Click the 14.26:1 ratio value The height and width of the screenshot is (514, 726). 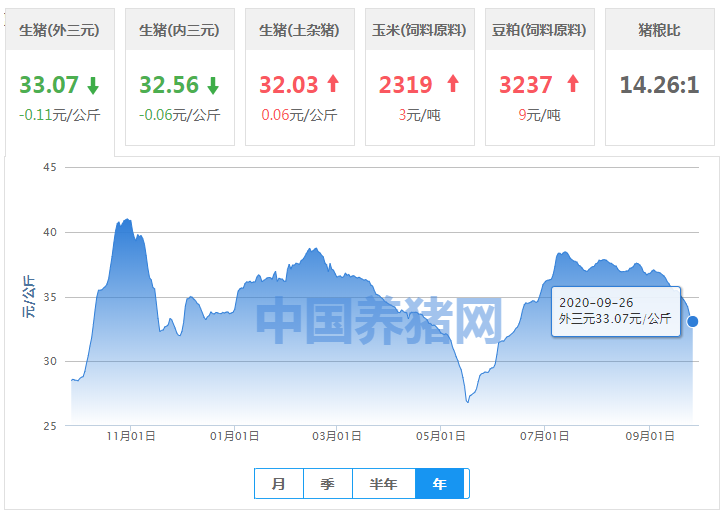(659, 85)
